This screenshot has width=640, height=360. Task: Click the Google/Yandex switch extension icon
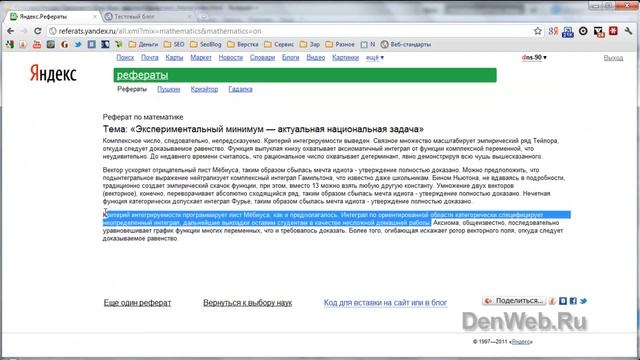click(553, 31)
